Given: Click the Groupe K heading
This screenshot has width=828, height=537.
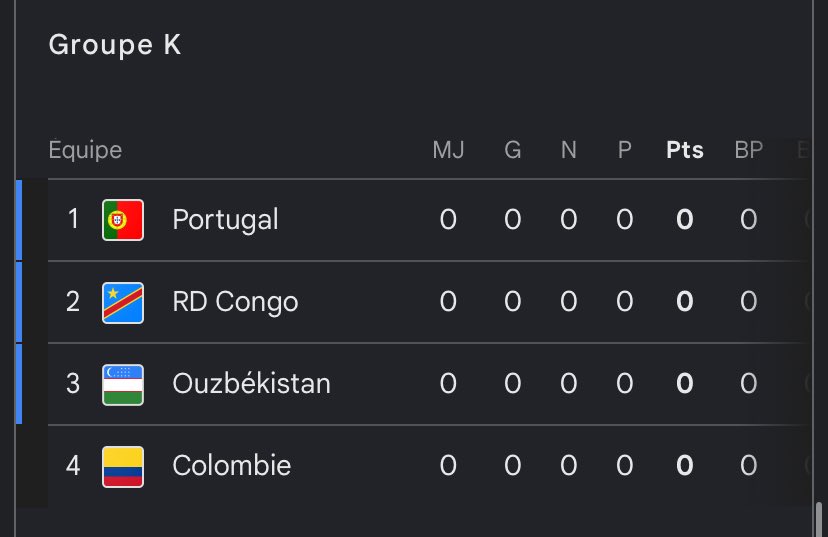Looking at the screenshot, I should tap(115, 45).
